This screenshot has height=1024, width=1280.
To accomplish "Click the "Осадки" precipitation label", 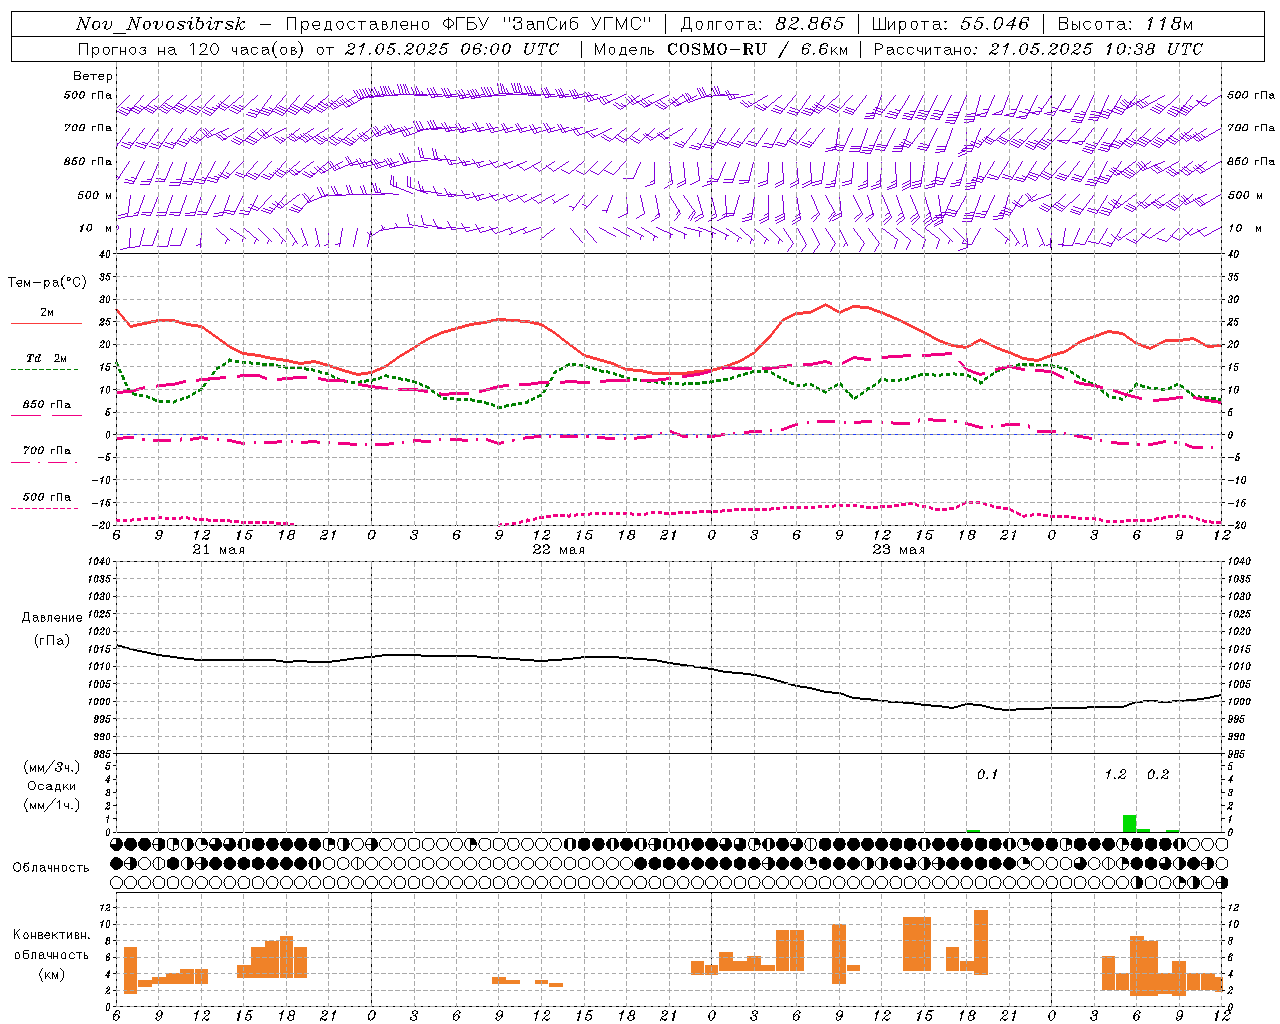I will [x=52, y=786].
